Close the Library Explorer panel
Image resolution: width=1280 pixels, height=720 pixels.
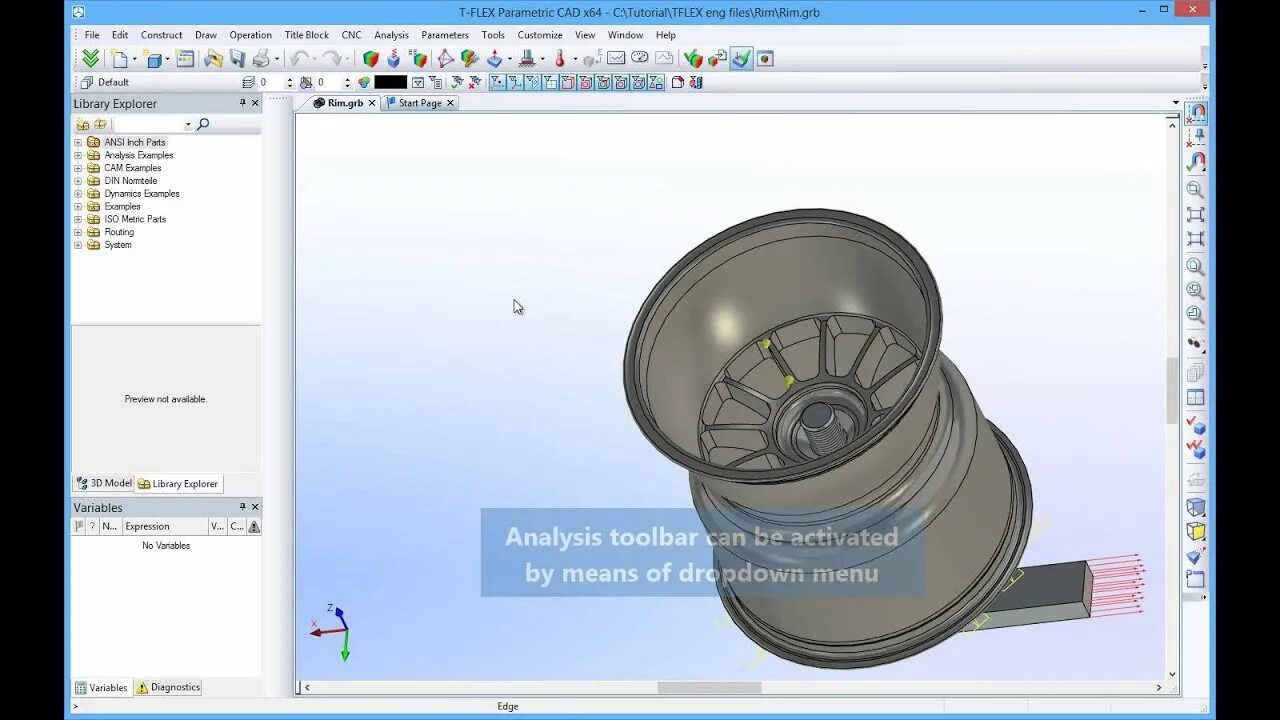255,103
